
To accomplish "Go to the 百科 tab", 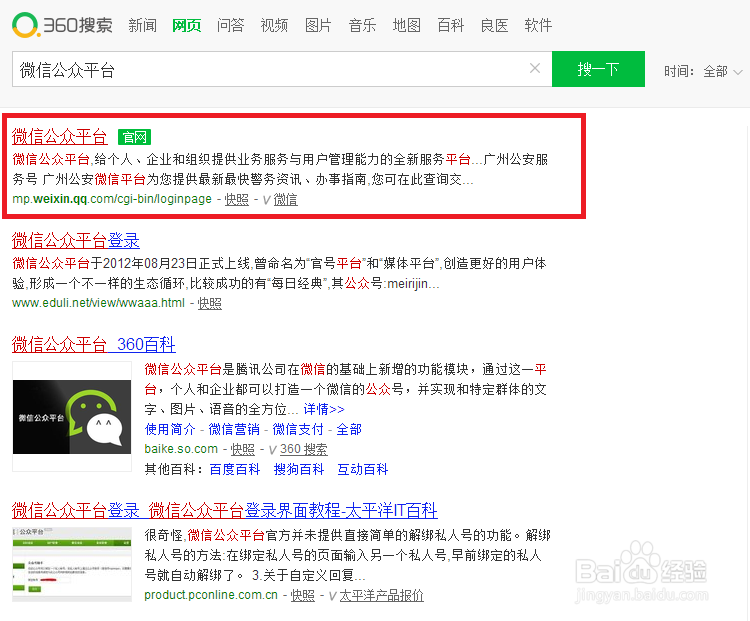I will coord(451,25).
